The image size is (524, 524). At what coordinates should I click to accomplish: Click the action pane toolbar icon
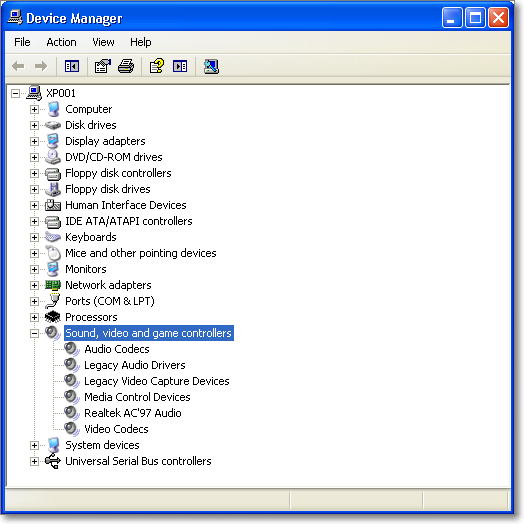tap(180, 66)
